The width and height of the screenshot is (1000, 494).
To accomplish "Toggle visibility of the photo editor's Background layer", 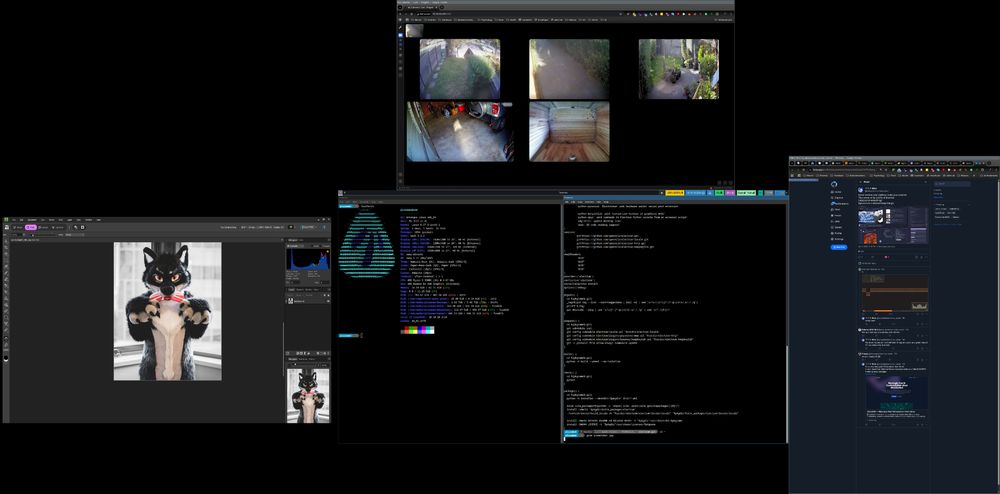I will tap(327, 301).
